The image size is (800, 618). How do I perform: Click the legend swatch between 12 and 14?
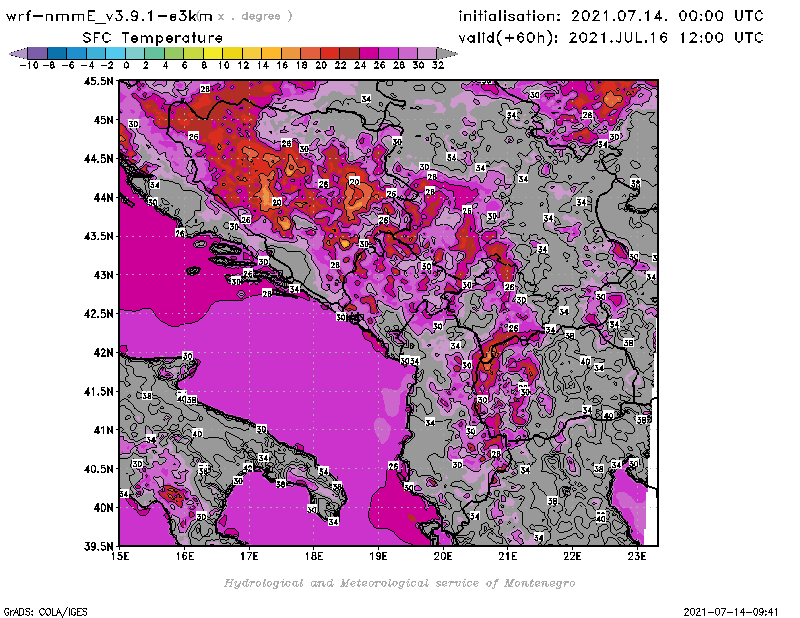click(252, 53)
